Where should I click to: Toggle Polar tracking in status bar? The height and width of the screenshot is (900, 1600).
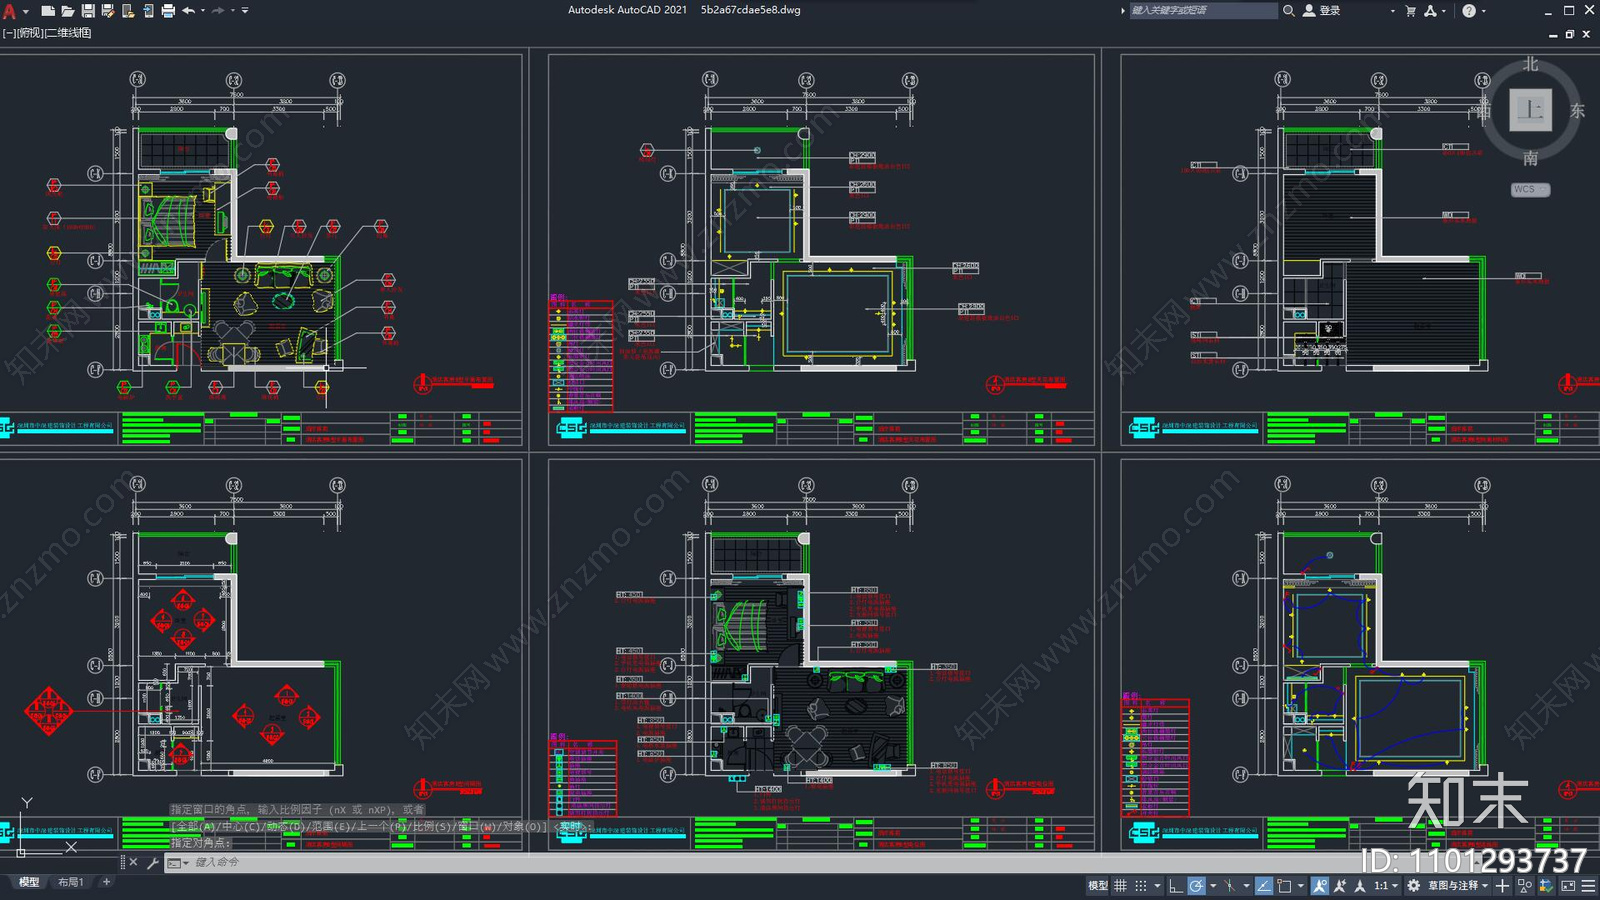coord(1196,886)
